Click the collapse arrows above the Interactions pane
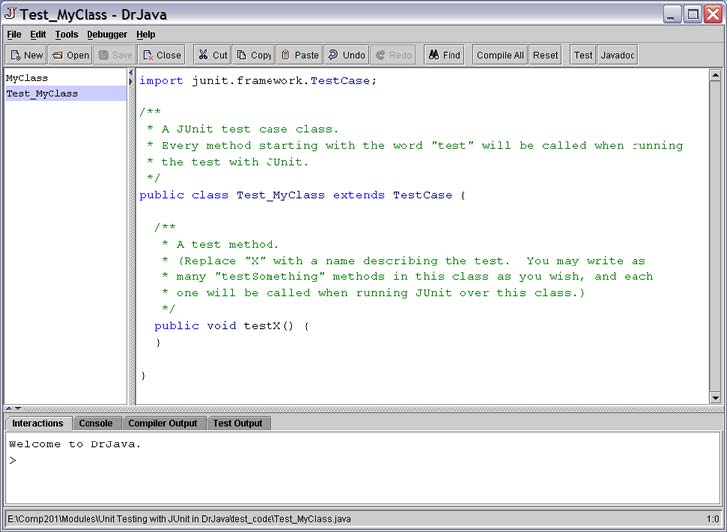The height and width of the screenshot is (532, 727). (13, 409)
